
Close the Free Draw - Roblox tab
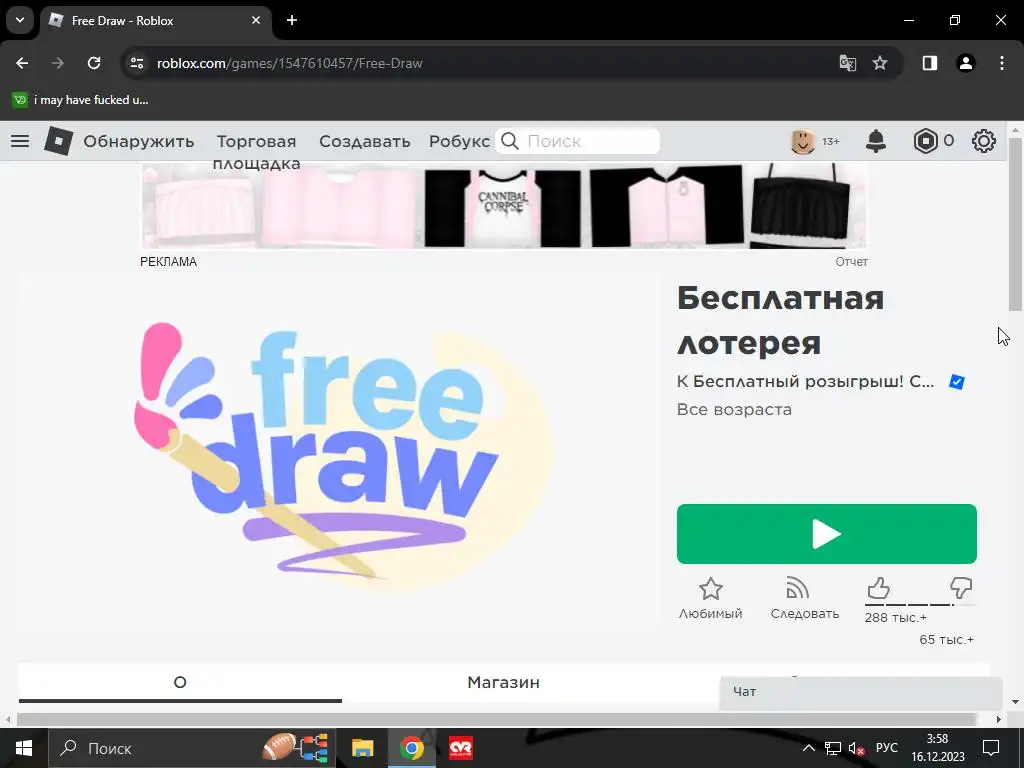256,20
